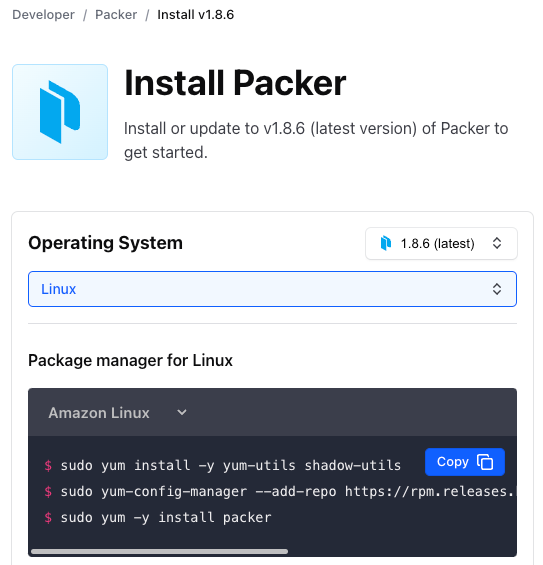Screen dimensions: 543x565
Task: Expand the Amazon Linux distribution dropdown
Action: pos(117,413)
